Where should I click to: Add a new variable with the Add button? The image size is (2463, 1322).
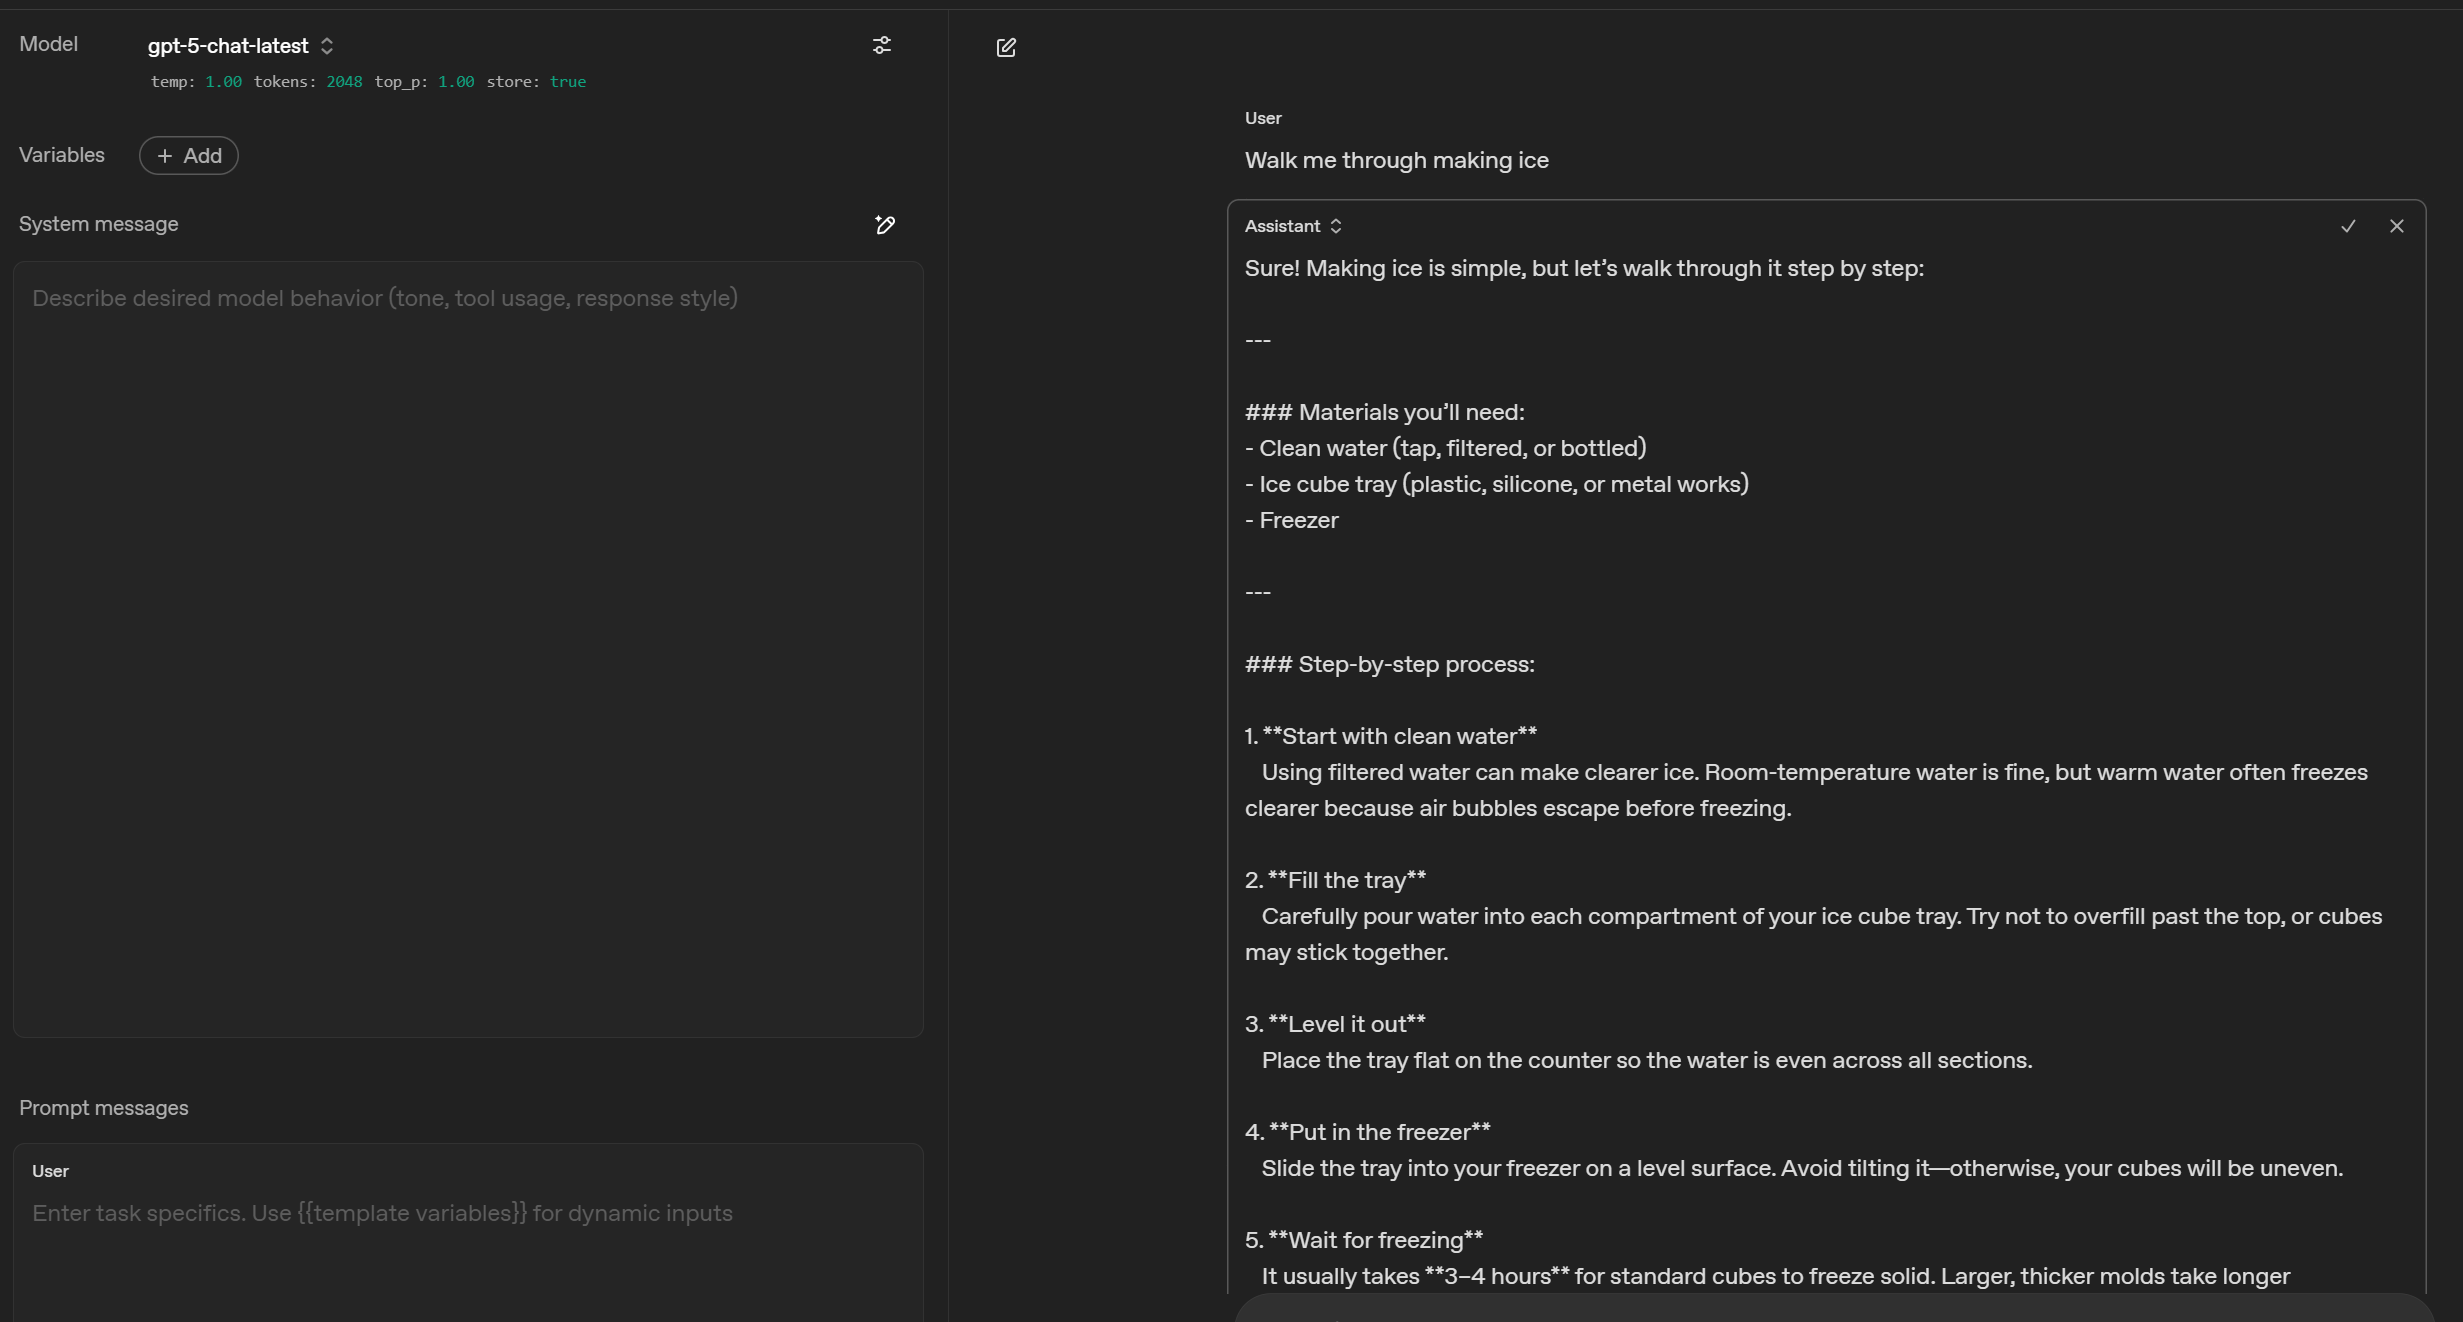click(189, 156)
